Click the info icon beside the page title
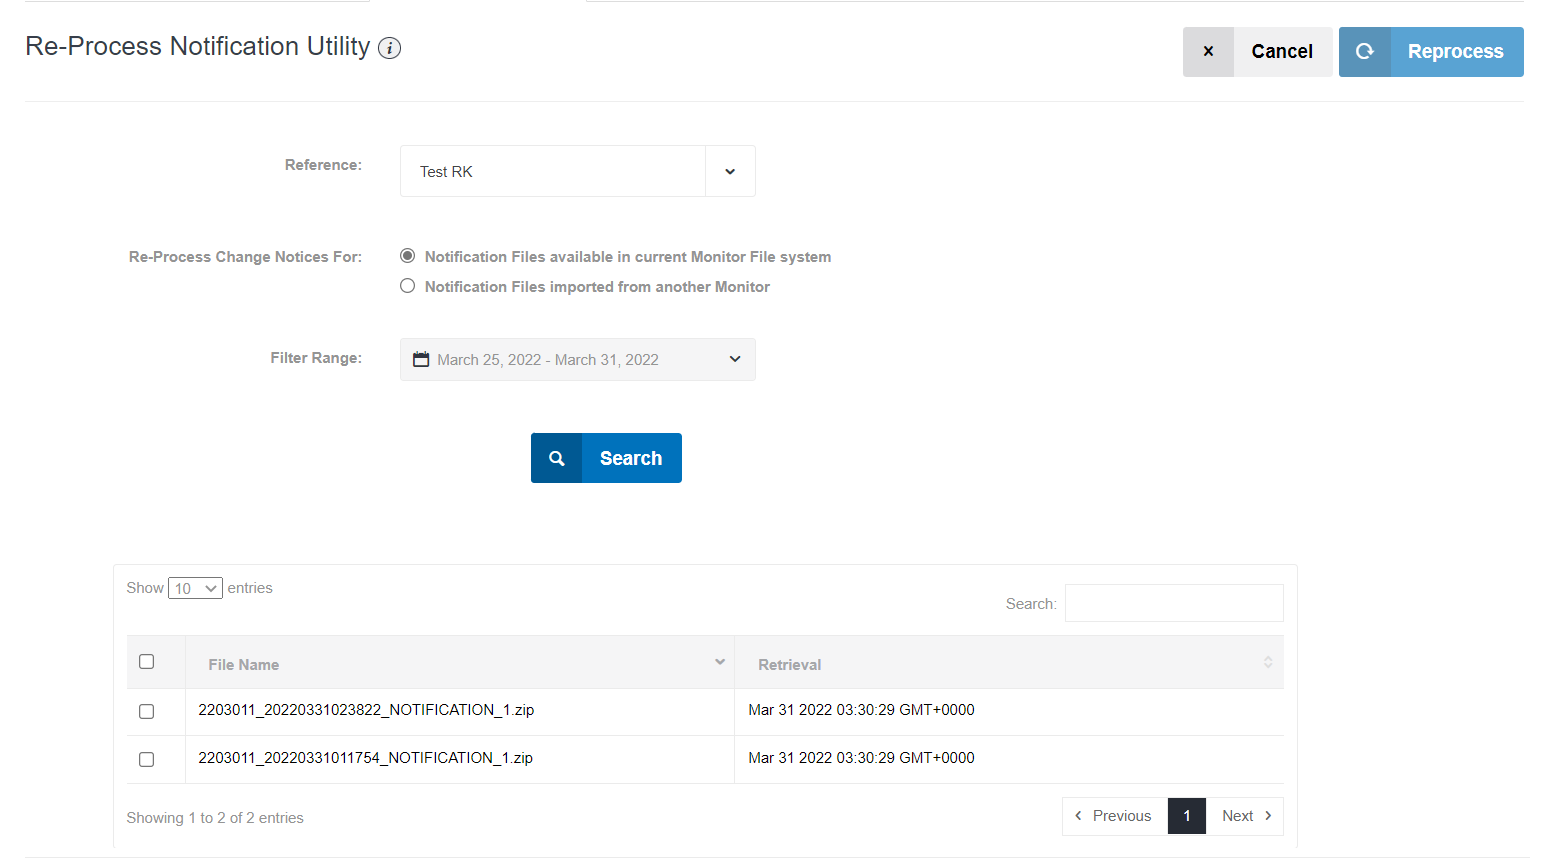 tap(389, 48)
